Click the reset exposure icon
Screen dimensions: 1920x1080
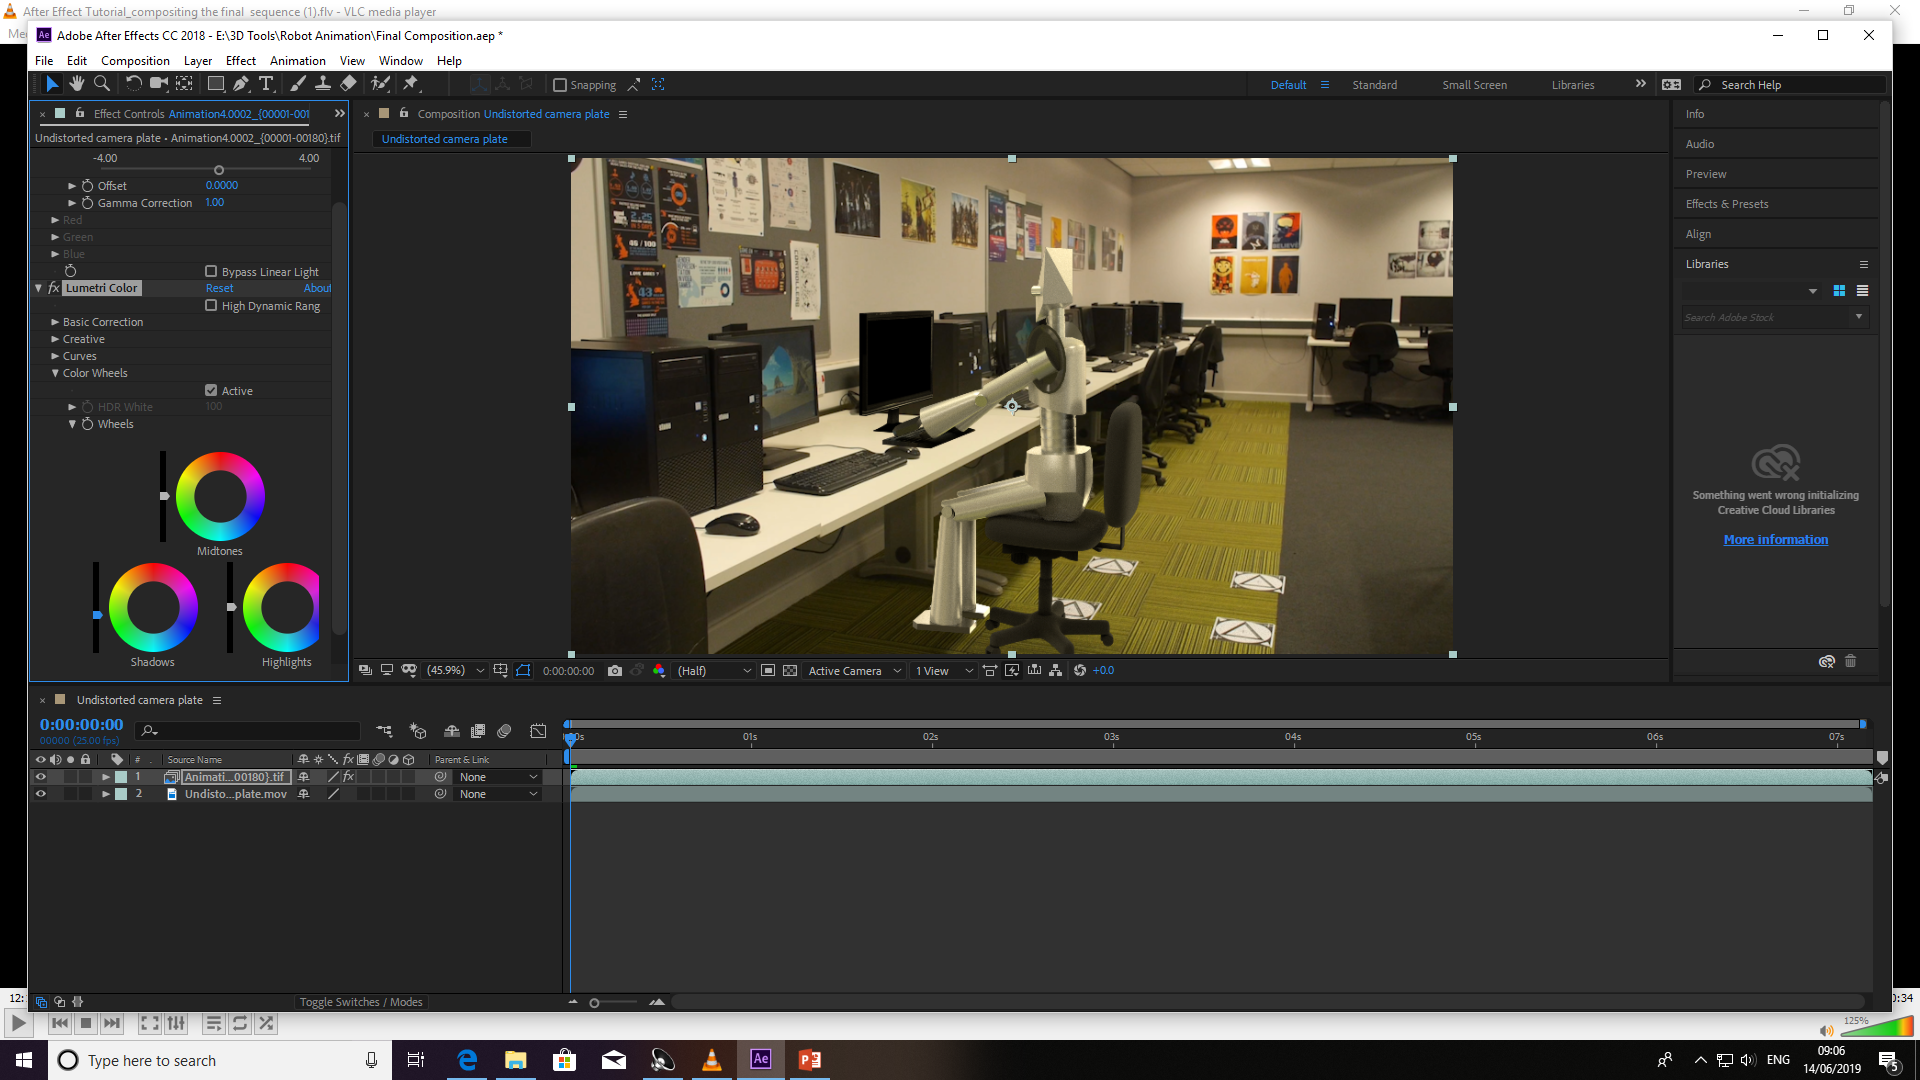coord(1080,671)
